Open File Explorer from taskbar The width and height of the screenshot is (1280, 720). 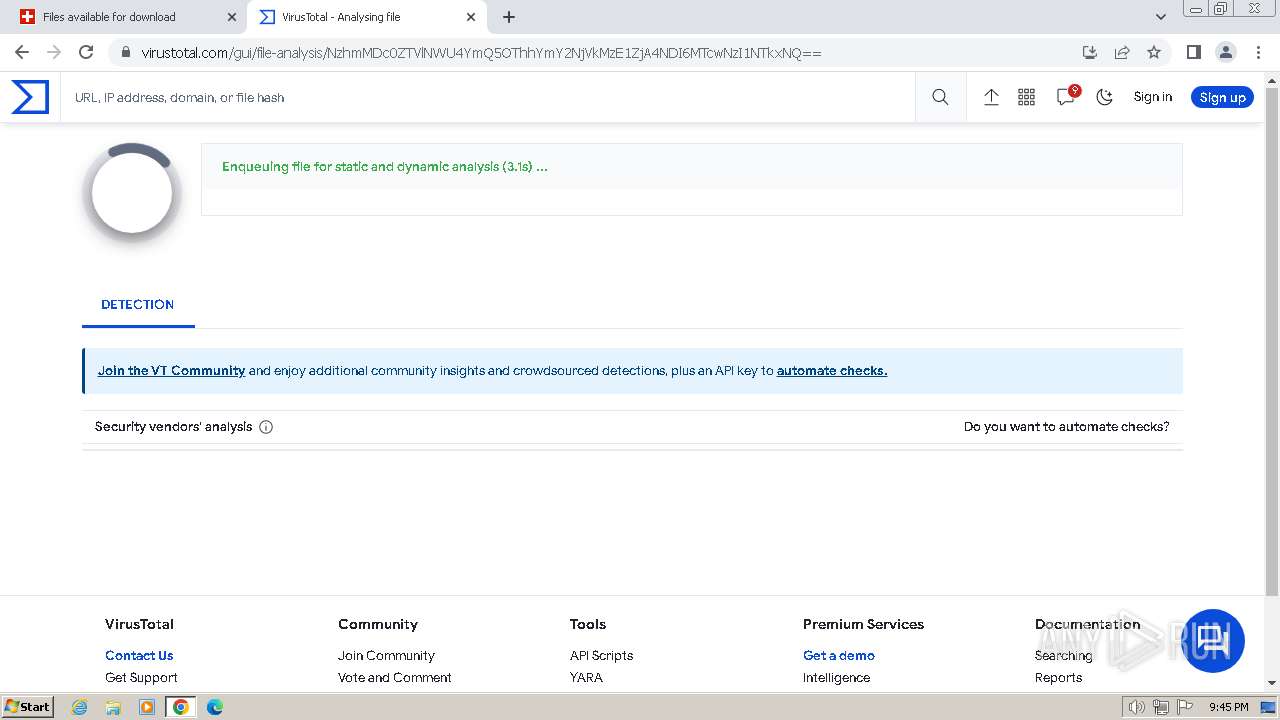113,707
